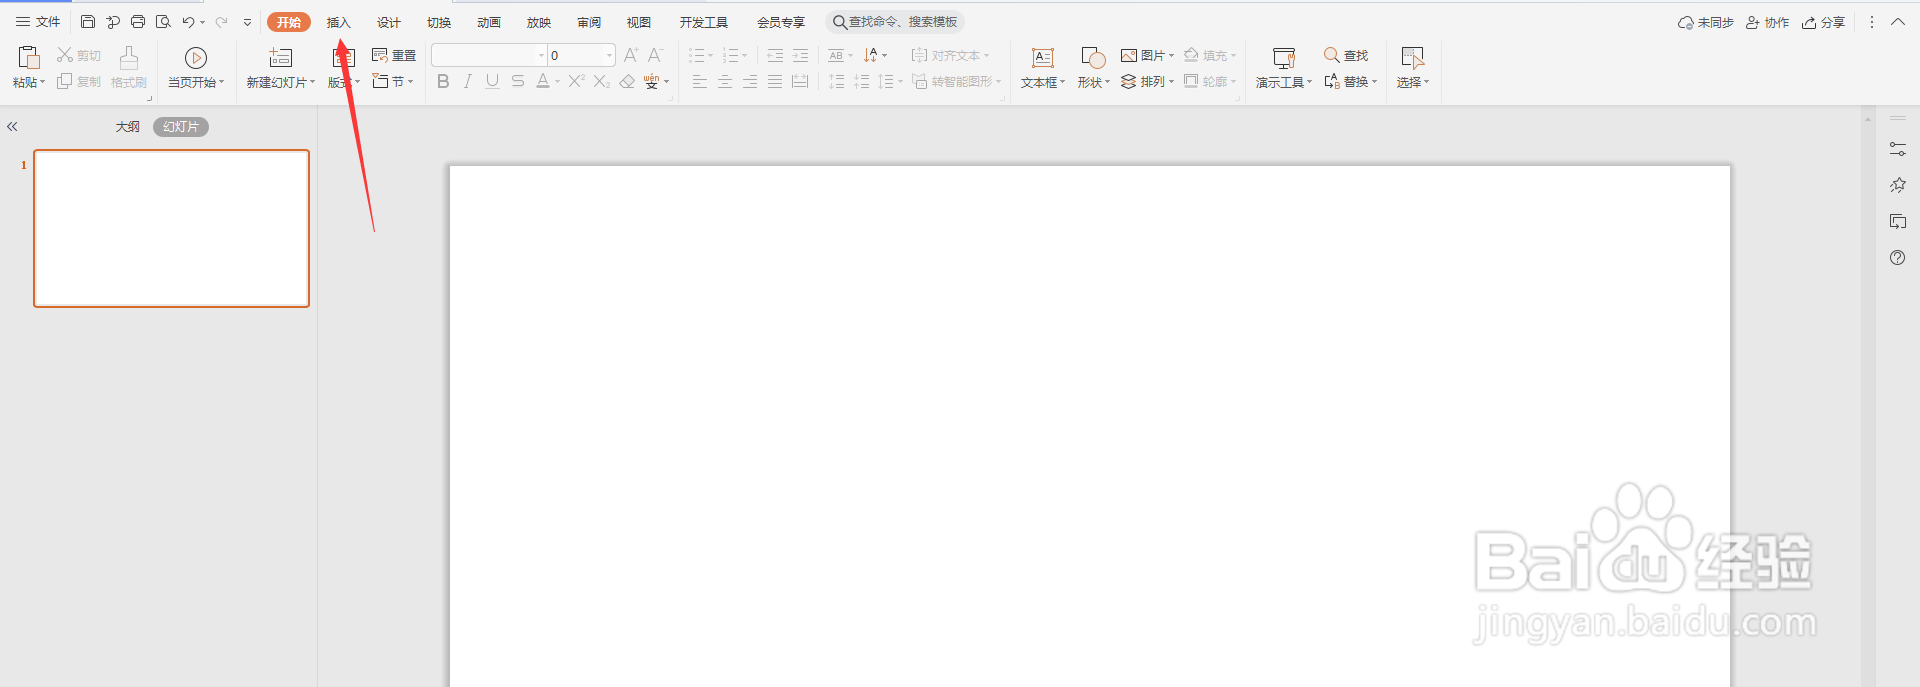1920x687 pixels.
Task: Click the Paste (粘贴) clipboard icon
Action: click(x=29, y=58)
